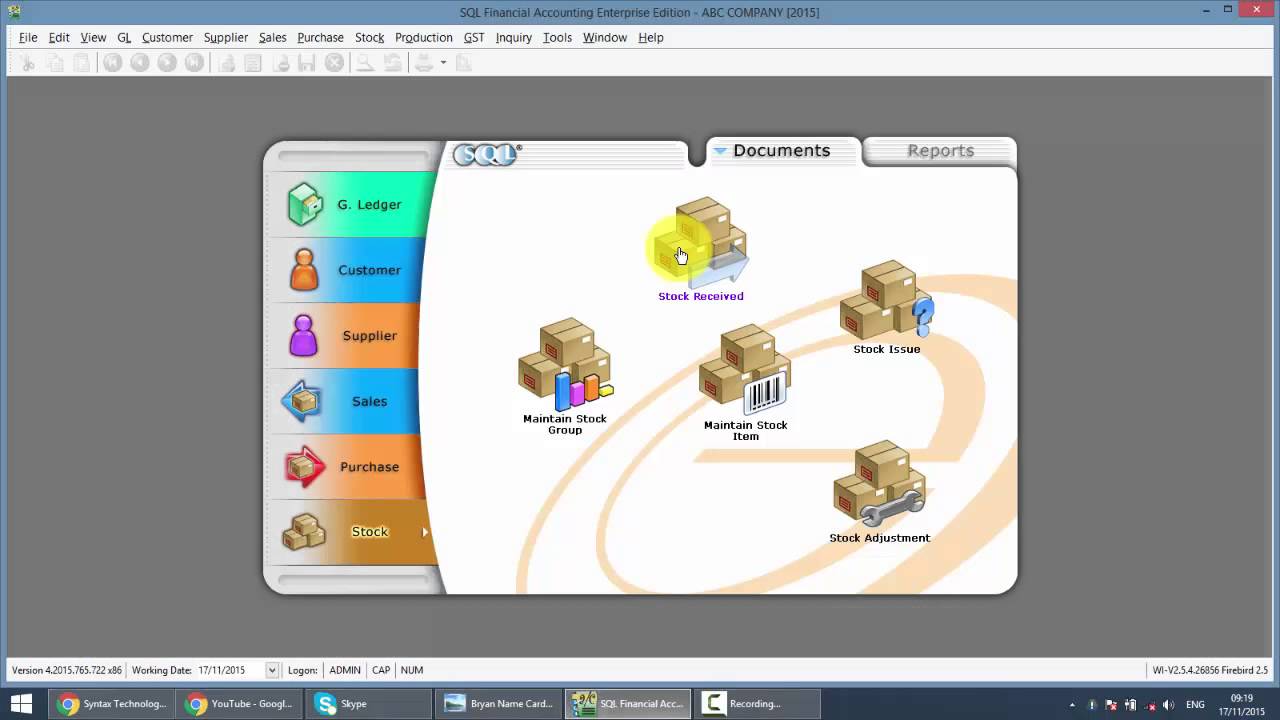Click the version text in status bar

(x=67, y=670)
